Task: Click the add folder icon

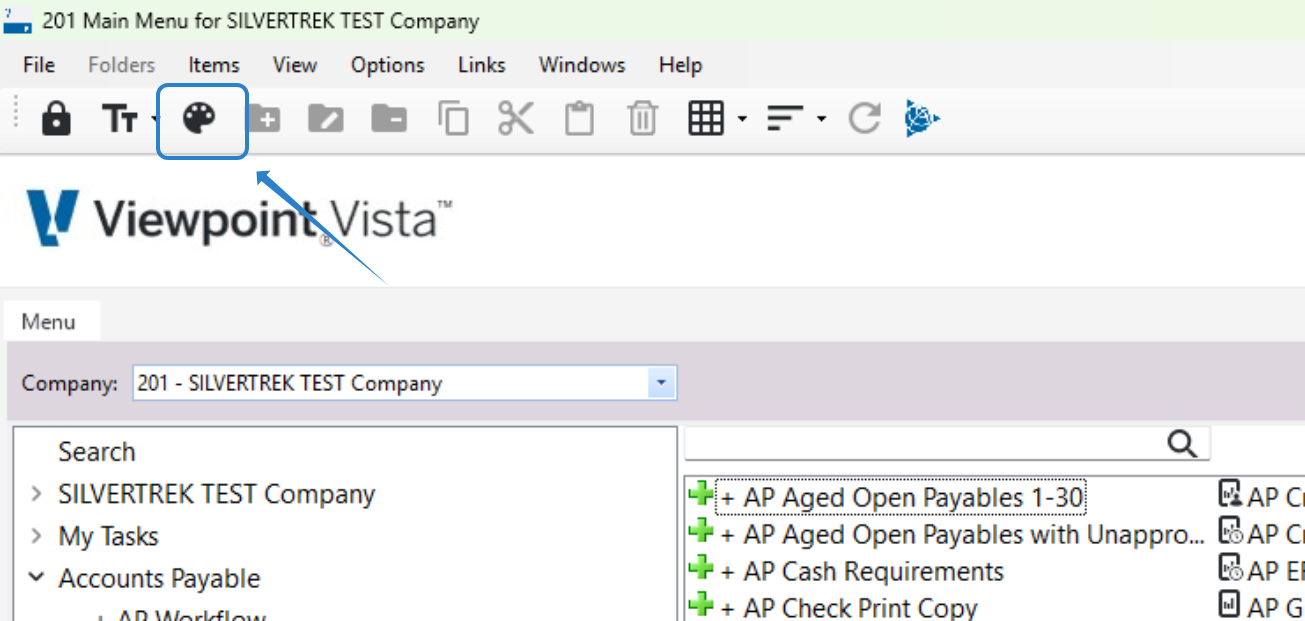Action: coord(264,120)
